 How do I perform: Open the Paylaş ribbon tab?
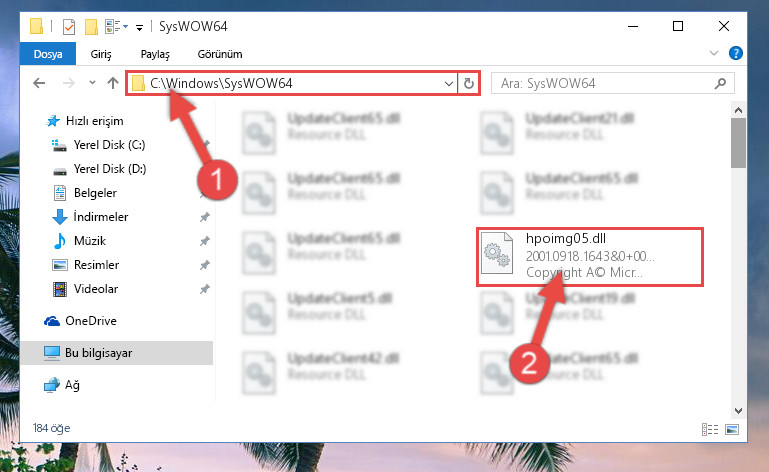[x=155, y=54]
